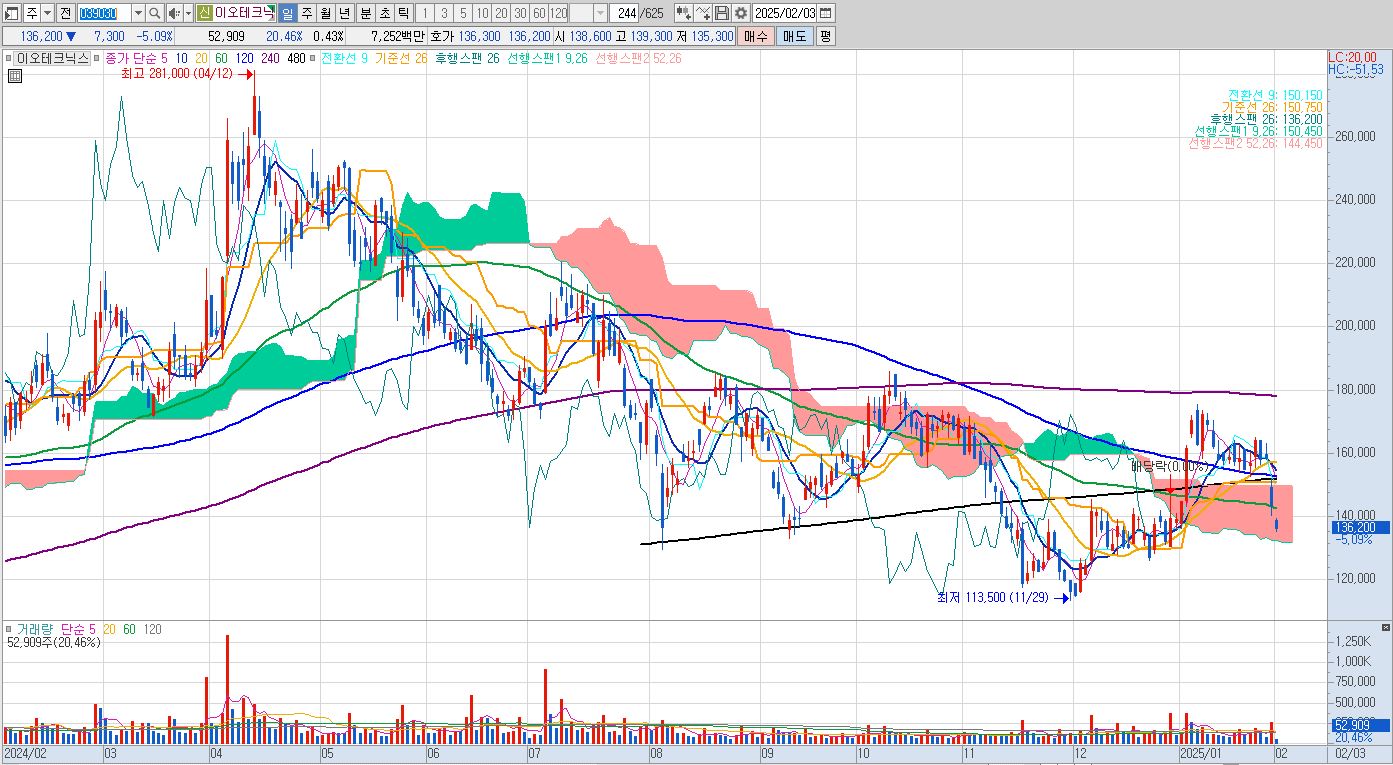
Task: Click the 매수 buy button
Action: [x=756, y=36]
